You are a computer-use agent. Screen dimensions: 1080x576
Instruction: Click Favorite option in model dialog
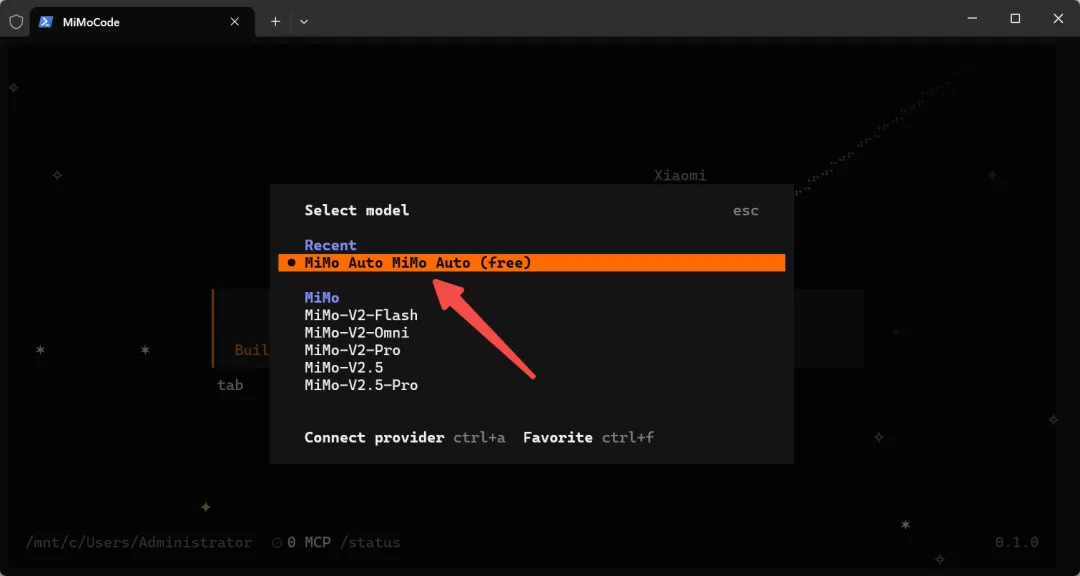558,438
